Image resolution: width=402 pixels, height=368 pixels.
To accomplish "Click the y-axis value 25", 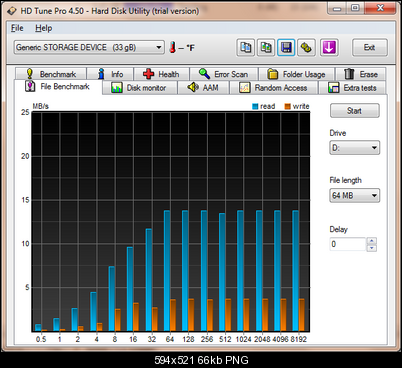I will tap(25, 112).
